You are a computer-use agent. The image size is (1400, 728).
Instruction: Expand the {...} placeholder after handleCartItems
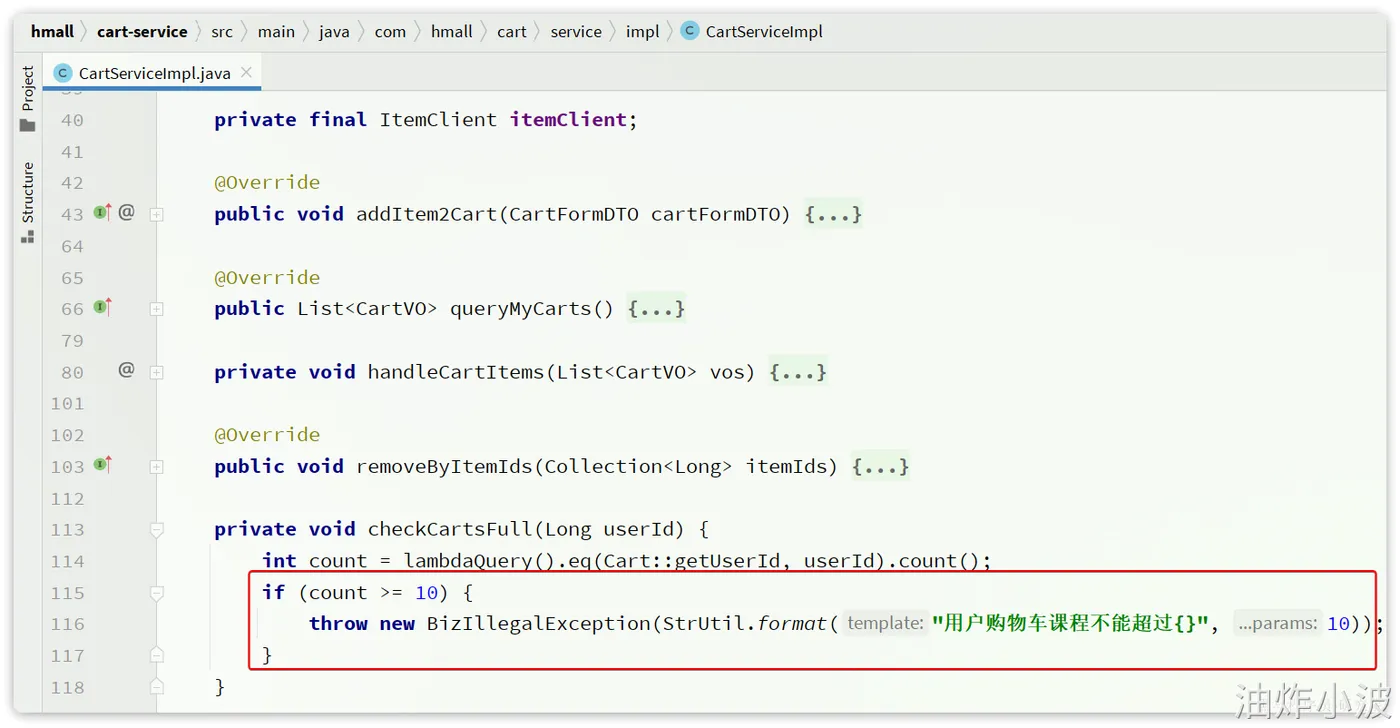(798, 372)
